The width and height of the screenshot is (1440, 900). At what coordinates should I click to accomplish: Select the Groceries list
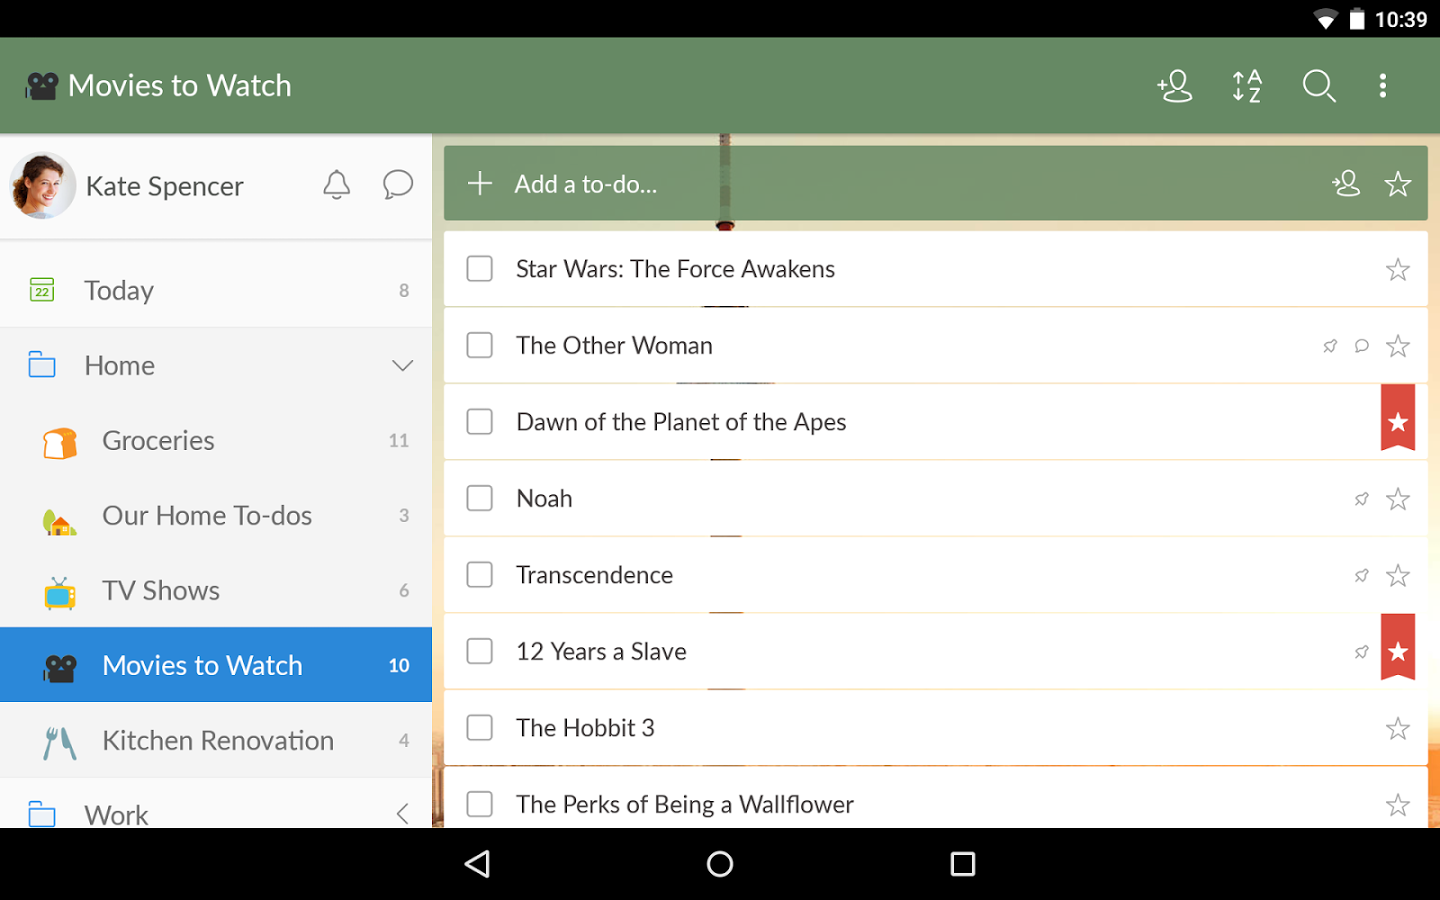[x=158, y=441]
